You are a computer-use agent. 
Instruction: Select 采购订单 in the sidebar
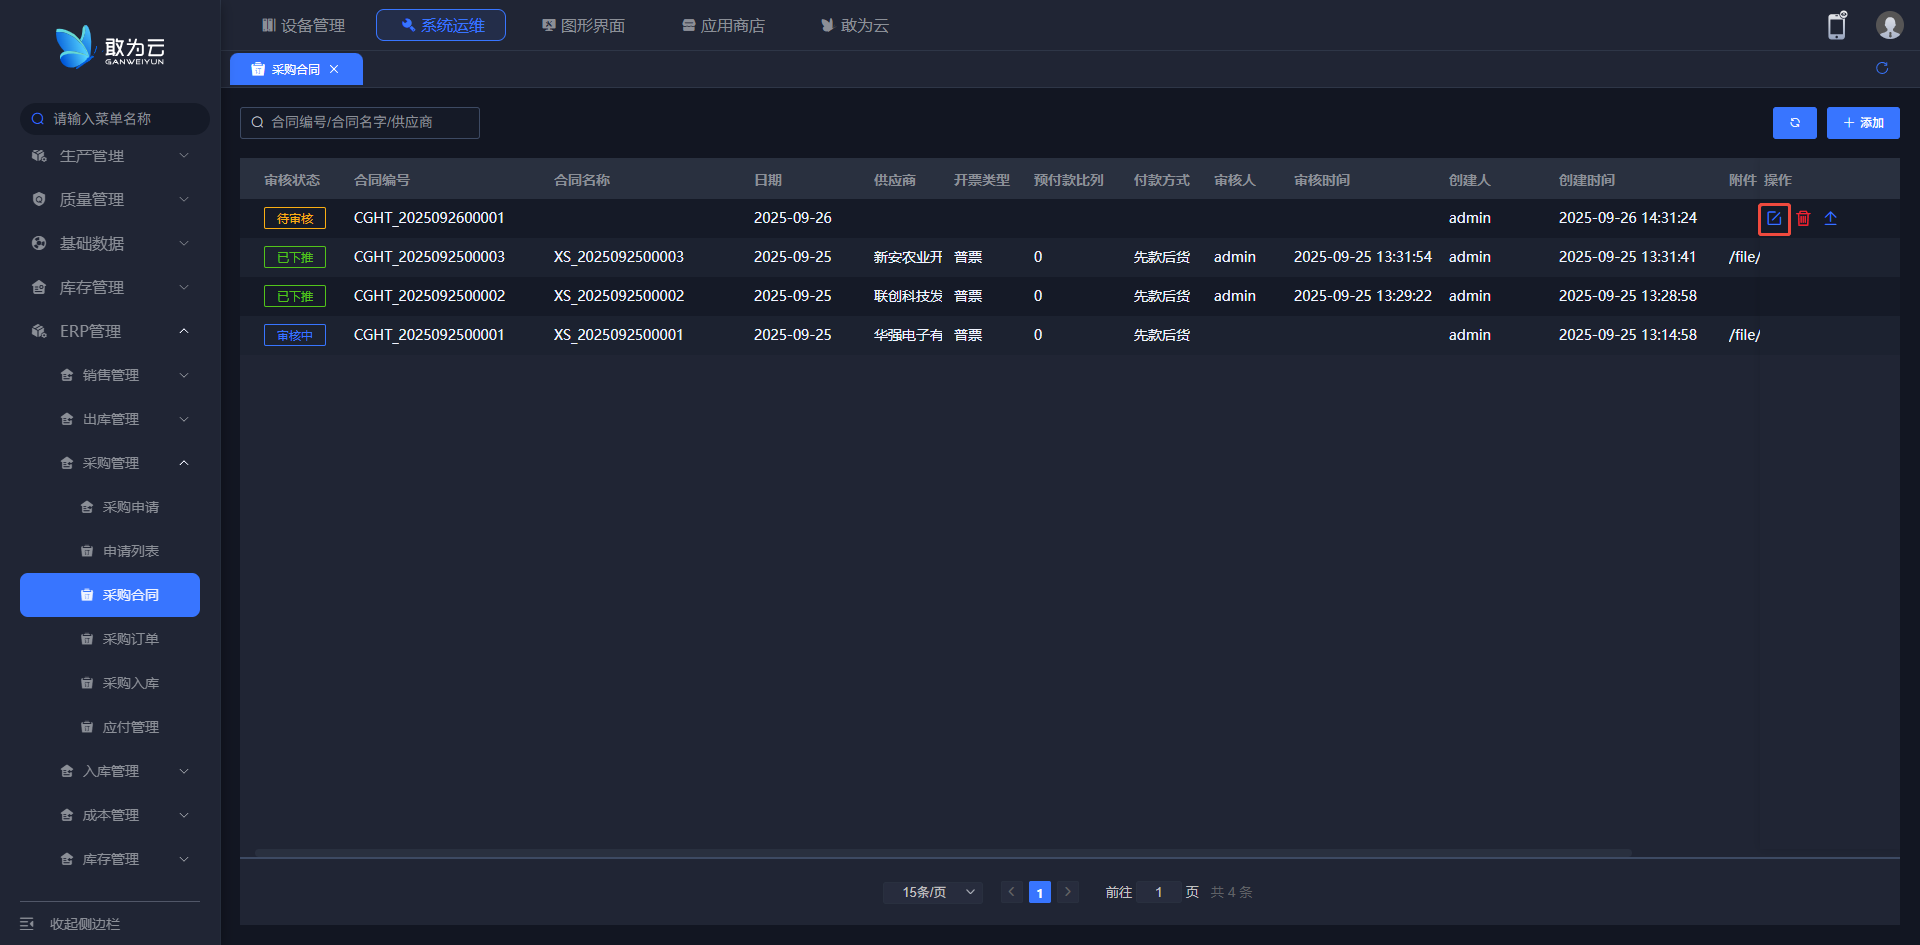click(130, 639)
